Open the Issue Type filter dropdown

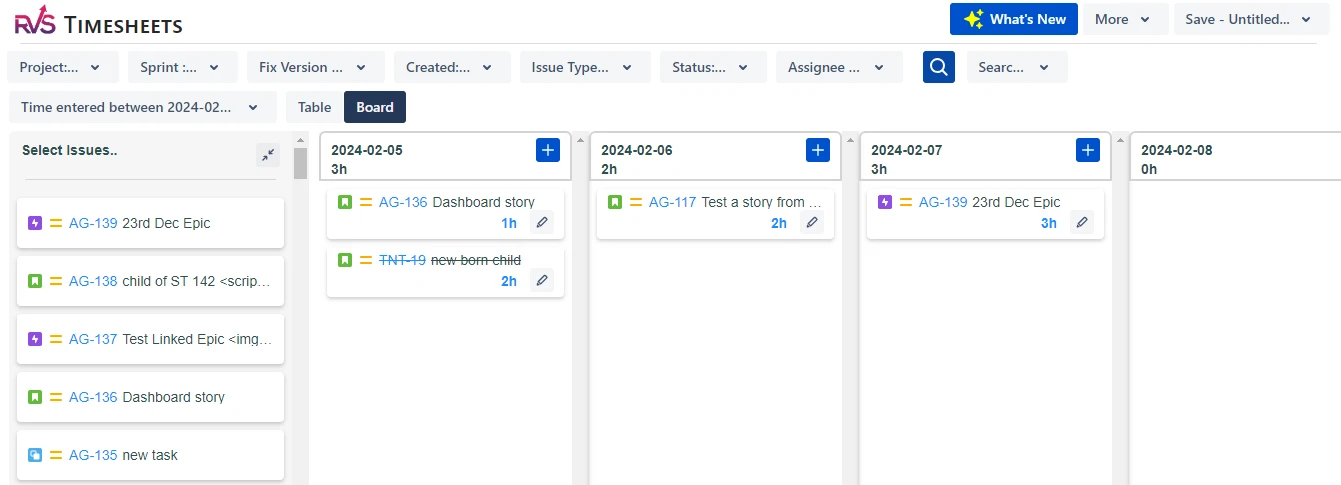(584, 67)
